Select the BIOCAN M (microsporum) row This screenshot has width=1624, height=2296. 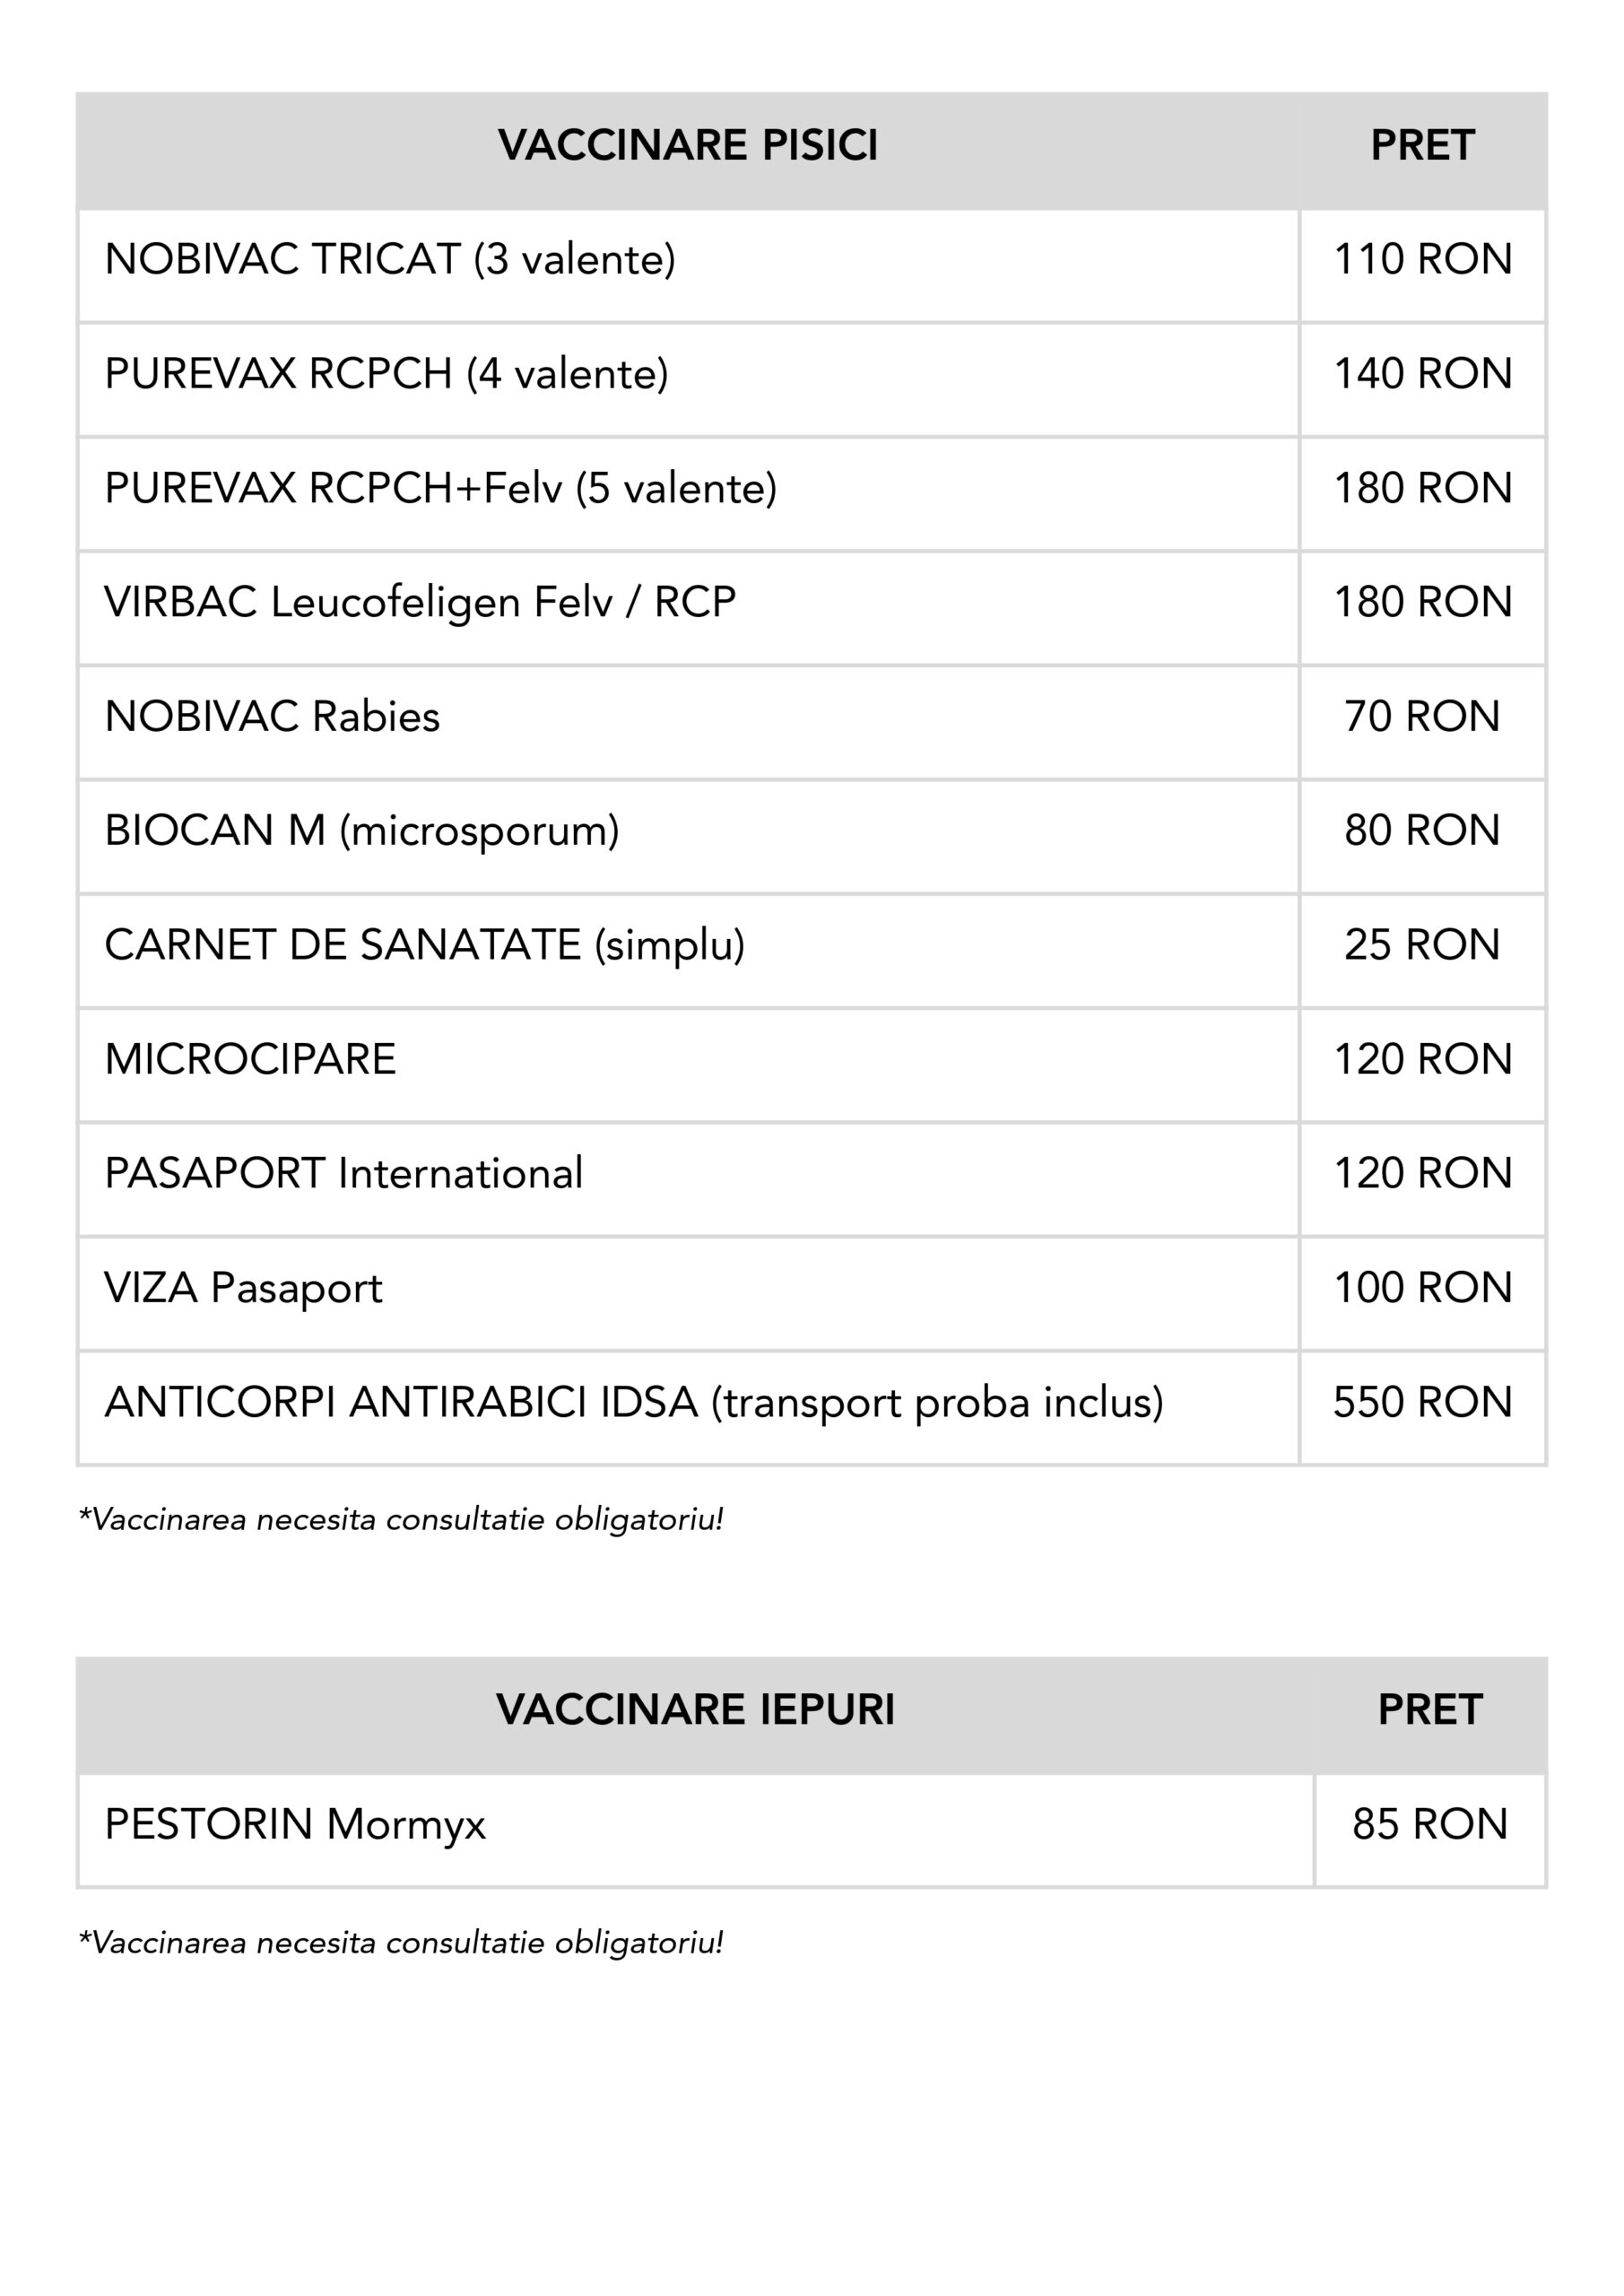point(362,831)
